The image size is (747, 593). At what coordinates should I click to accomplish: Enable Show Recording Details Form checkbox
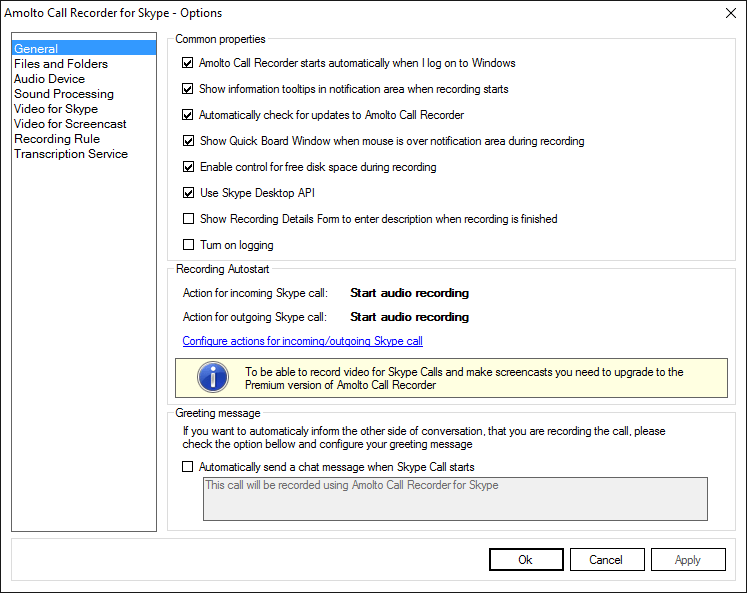(189, 219)
